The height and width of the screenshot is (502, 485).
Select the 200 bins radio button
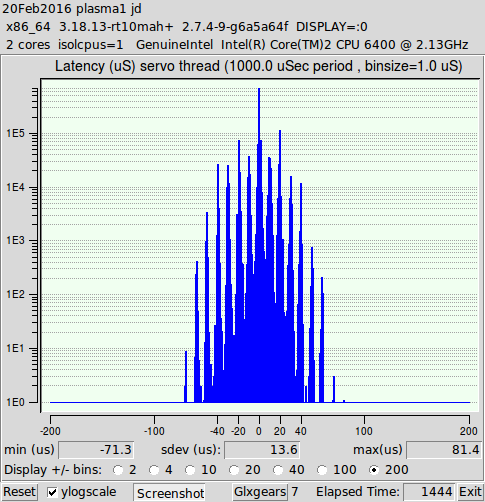pyautogui.click(x=374, y=470)
